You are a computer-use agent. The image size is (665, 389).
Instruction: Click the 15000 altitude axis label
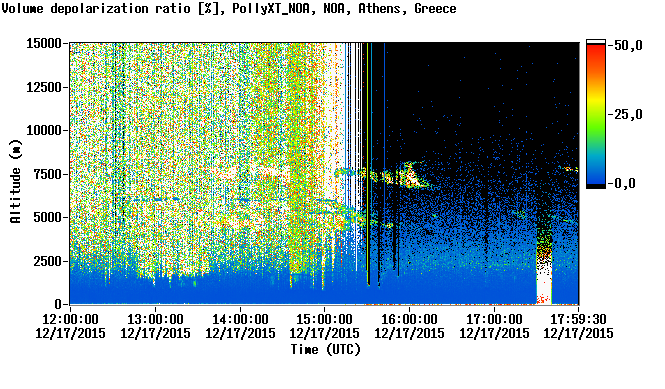click(44, 43)
